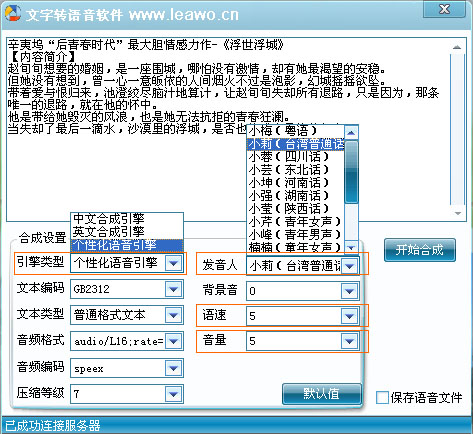Click the 【内容简介】 line in text
This screenshot has height=434, width=473.
[x=42, y=57]
